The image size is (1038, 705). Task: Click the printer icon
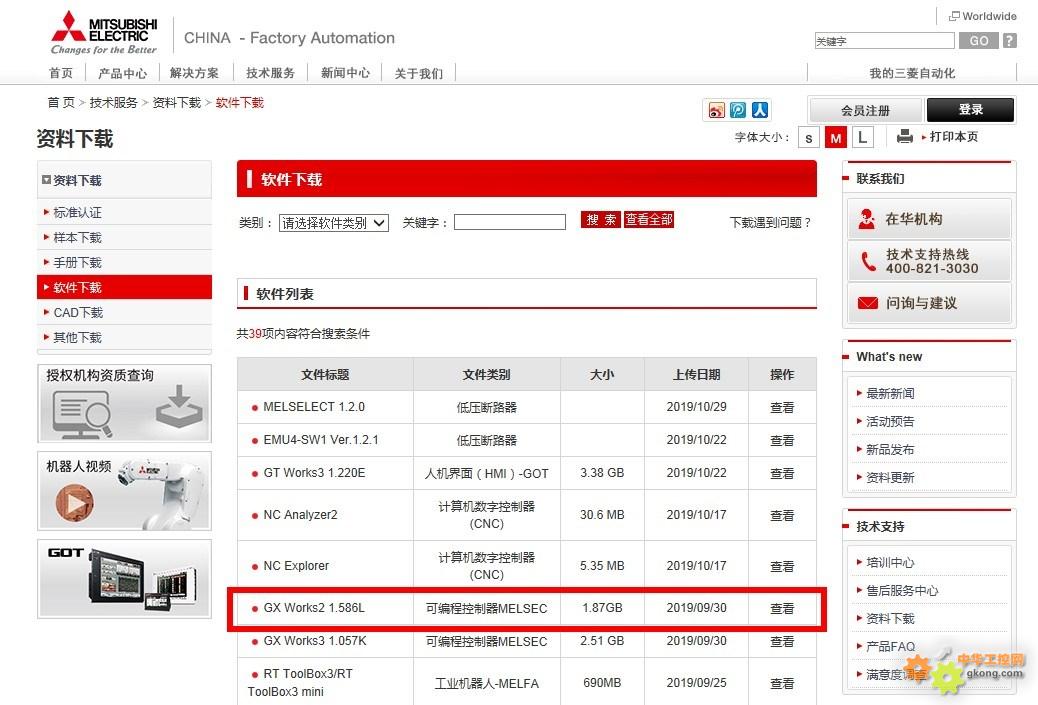(x=905, y=136)
